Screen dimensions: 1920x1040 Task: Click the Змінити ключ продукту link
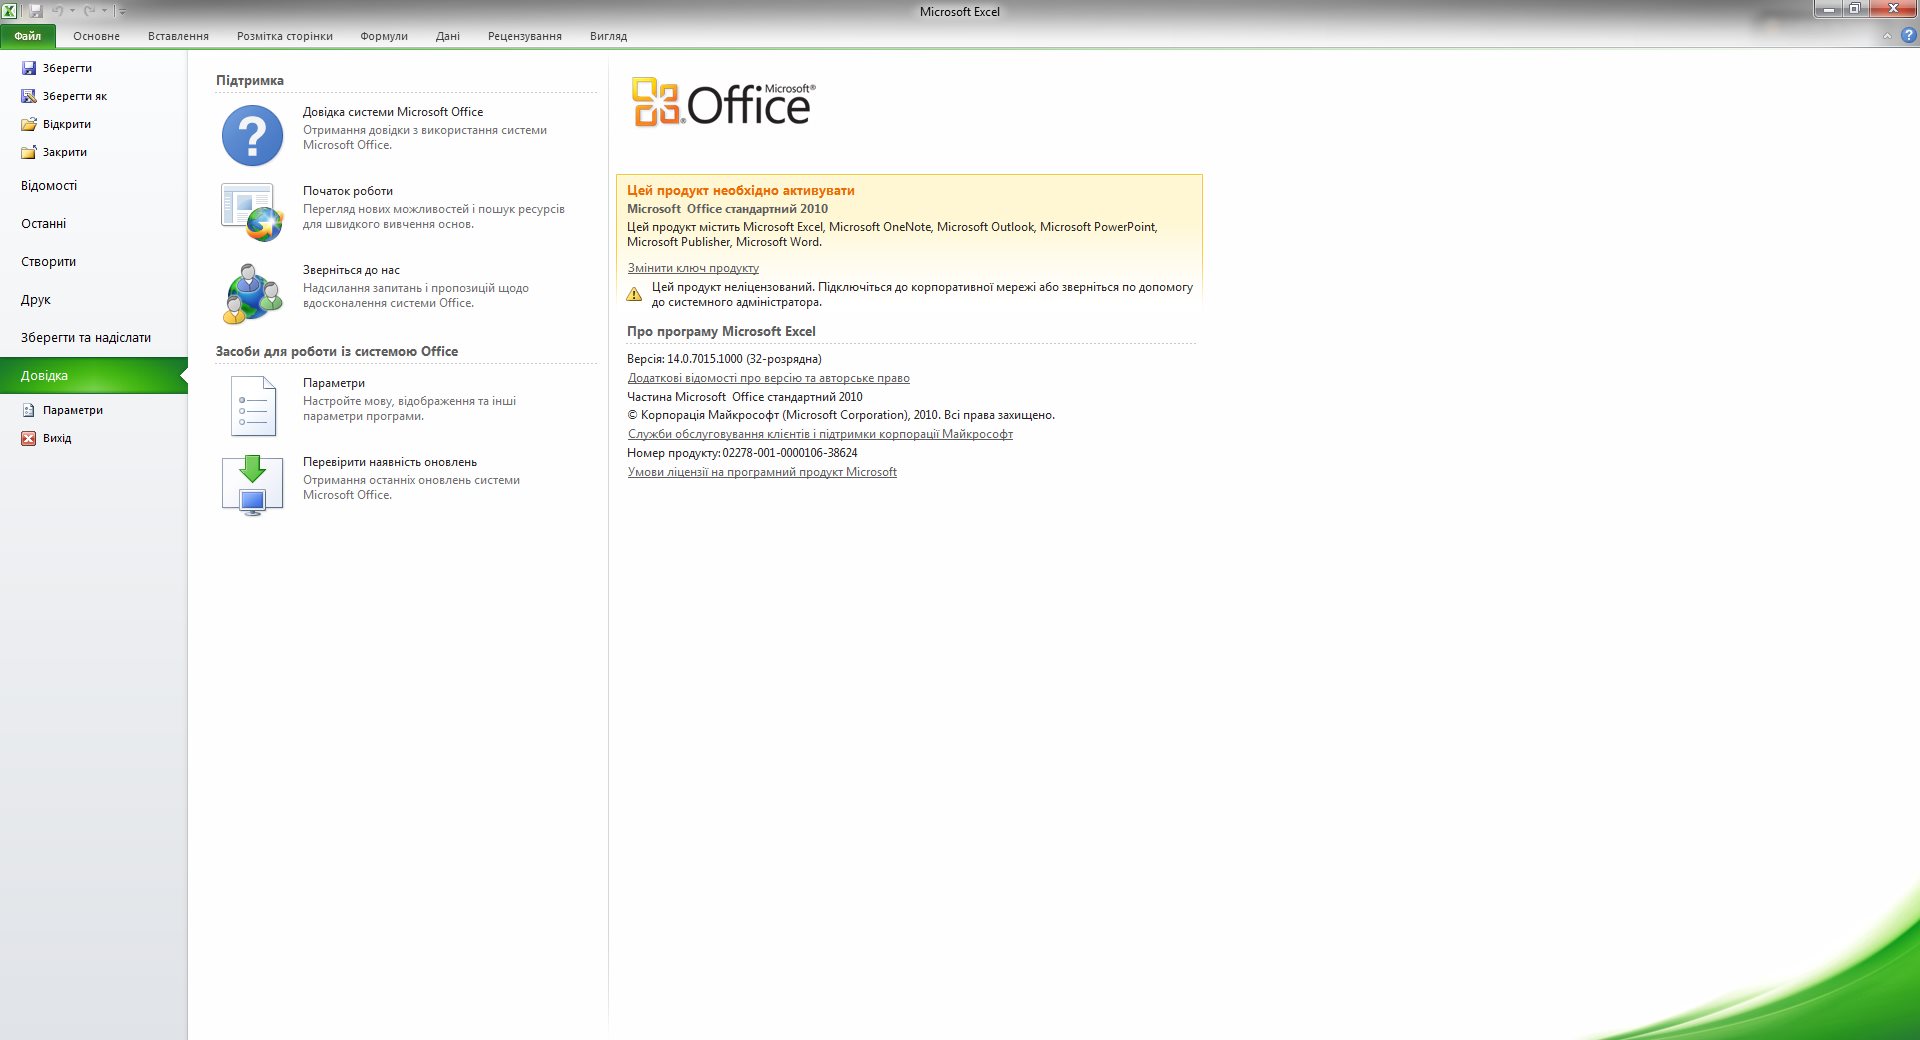tap(693, 268)
